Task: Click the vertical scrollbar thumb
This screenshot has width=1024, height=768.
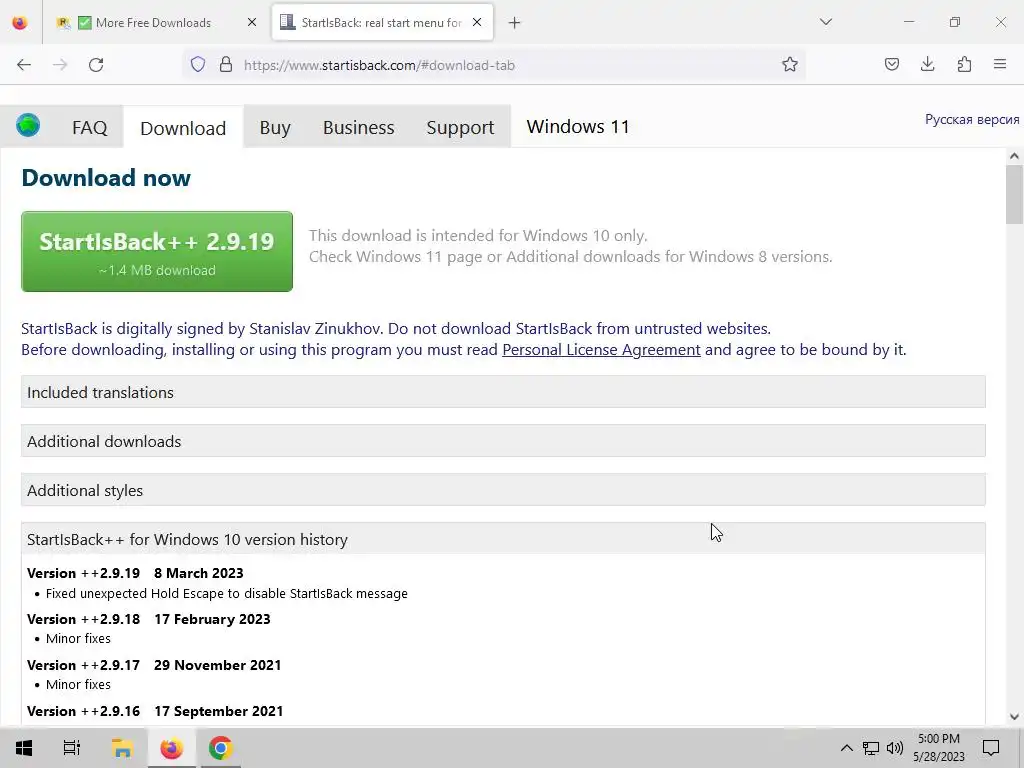Action: pyautogui.click(x=1014, y=195)
